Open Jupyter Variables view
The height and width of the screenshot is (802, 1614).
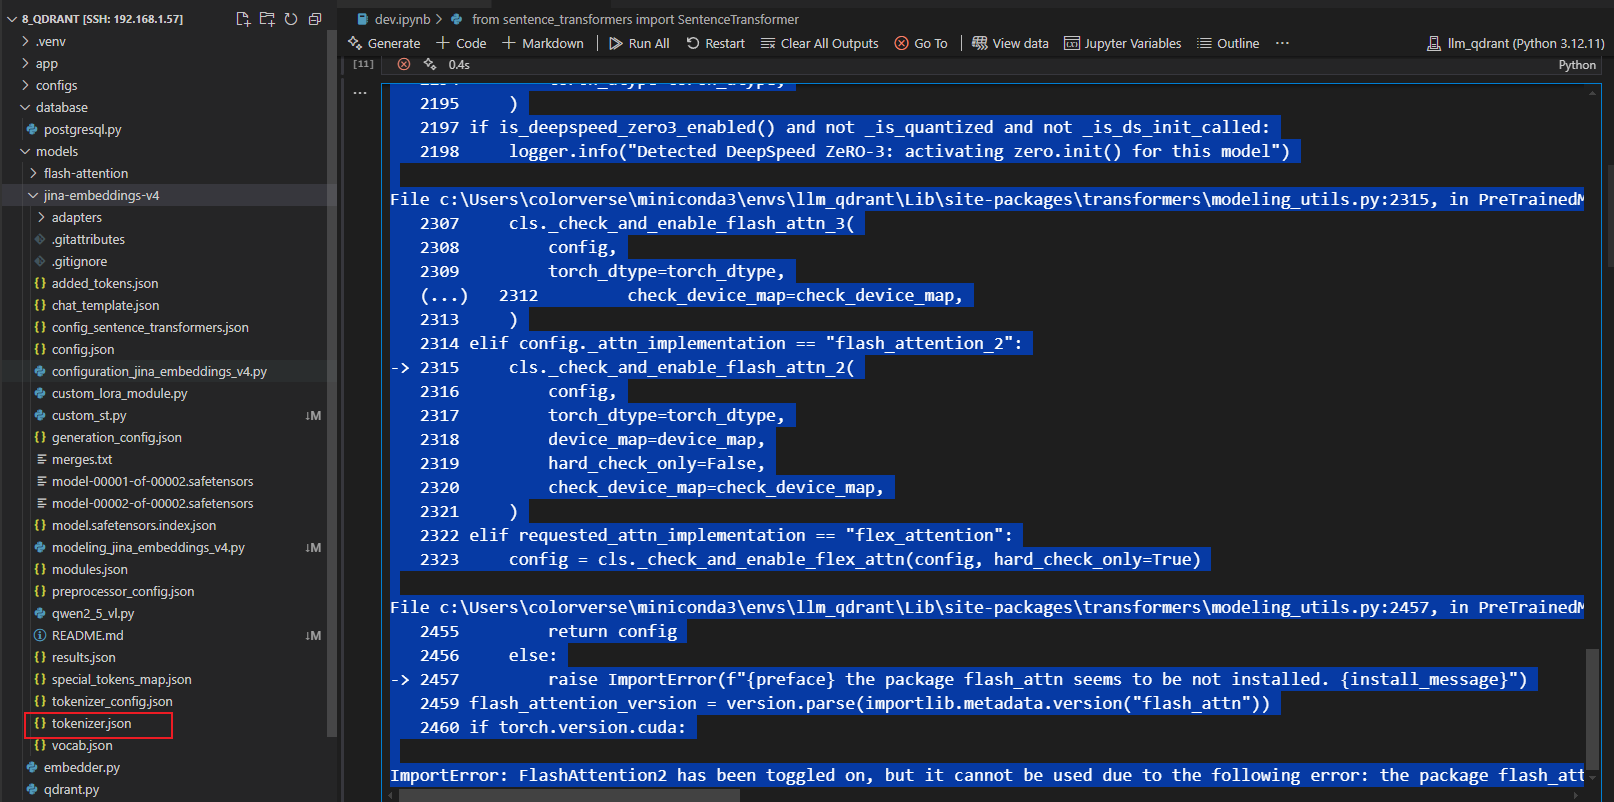pos(1122,43)
